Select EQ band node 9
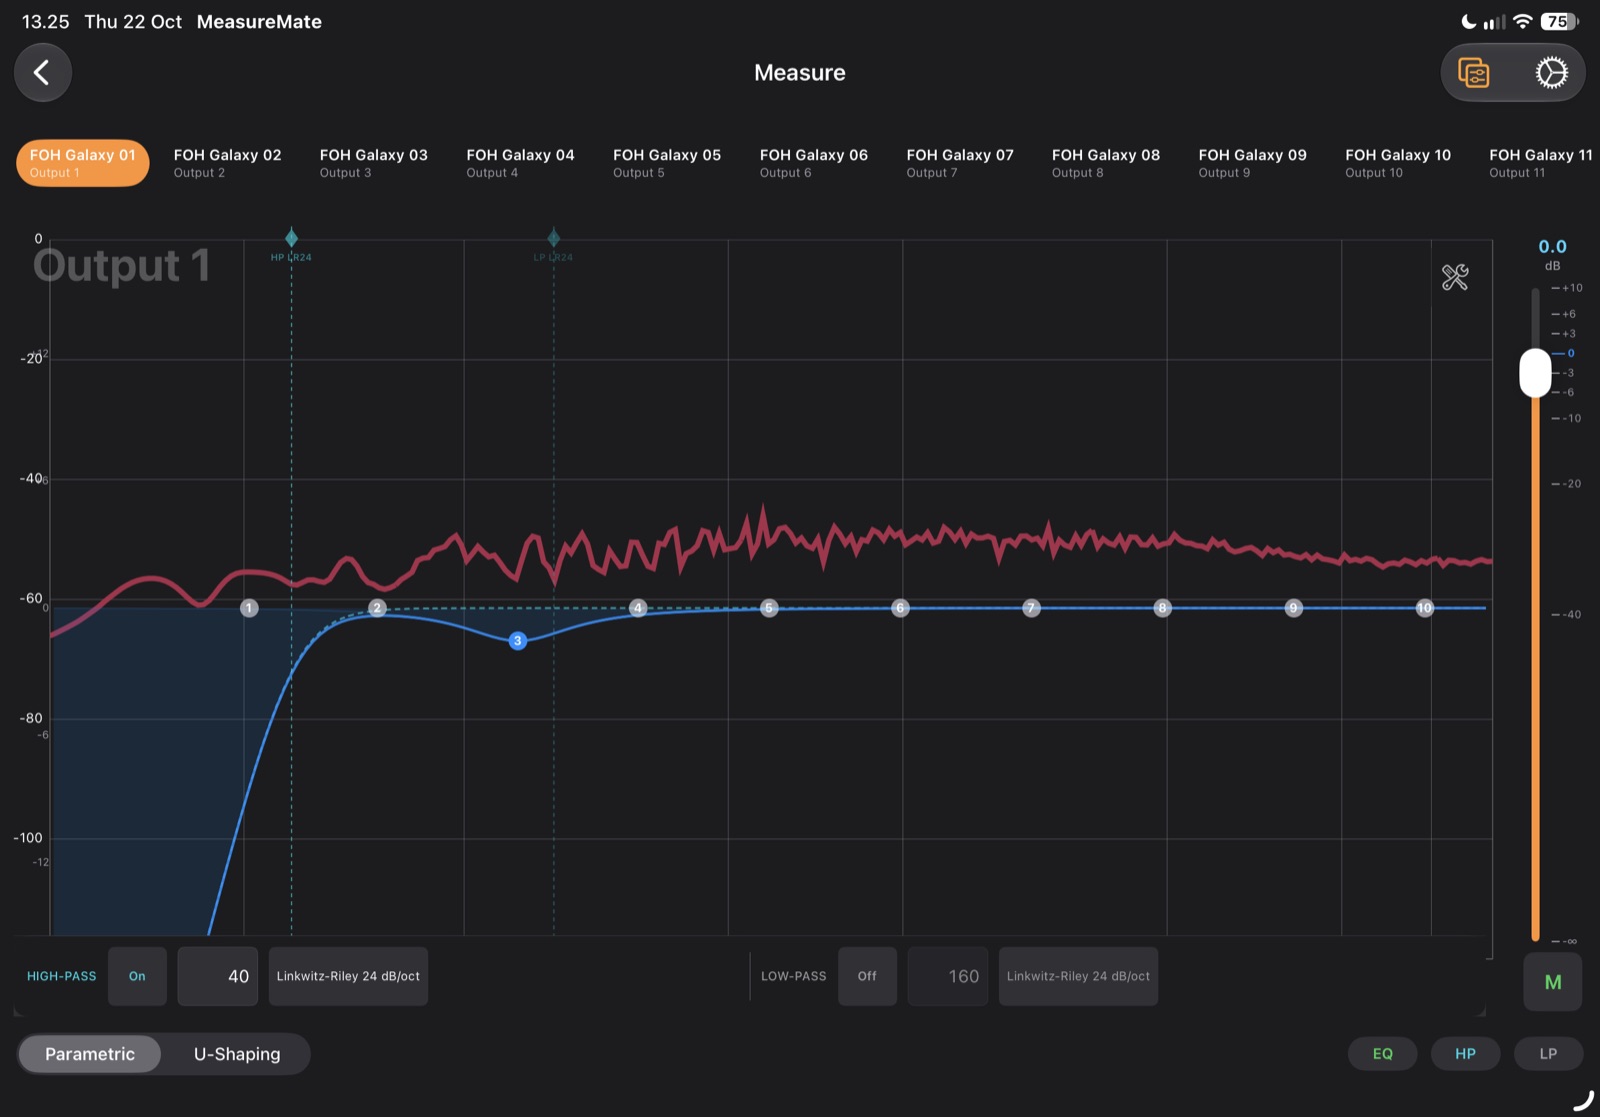Image resolution: width=1600 pixels, height=1117 pixels. 1293,608
